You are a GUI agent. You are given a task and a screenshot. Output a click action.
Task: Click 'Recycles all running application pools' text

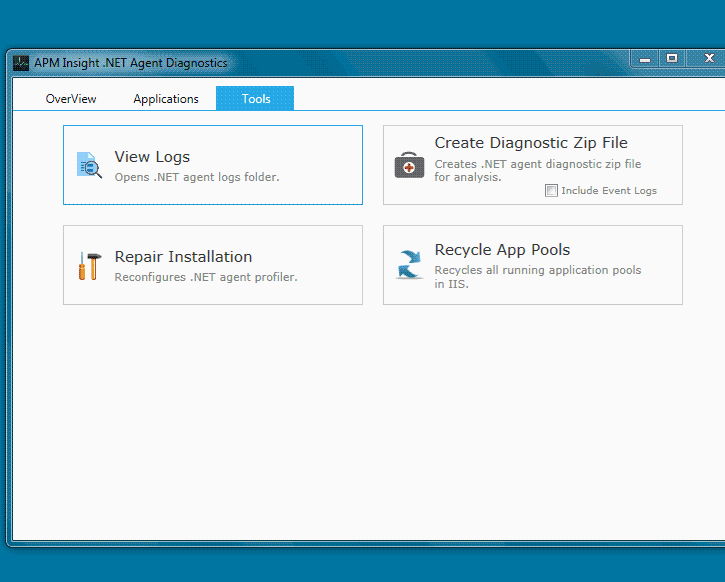tap(537, 270)
